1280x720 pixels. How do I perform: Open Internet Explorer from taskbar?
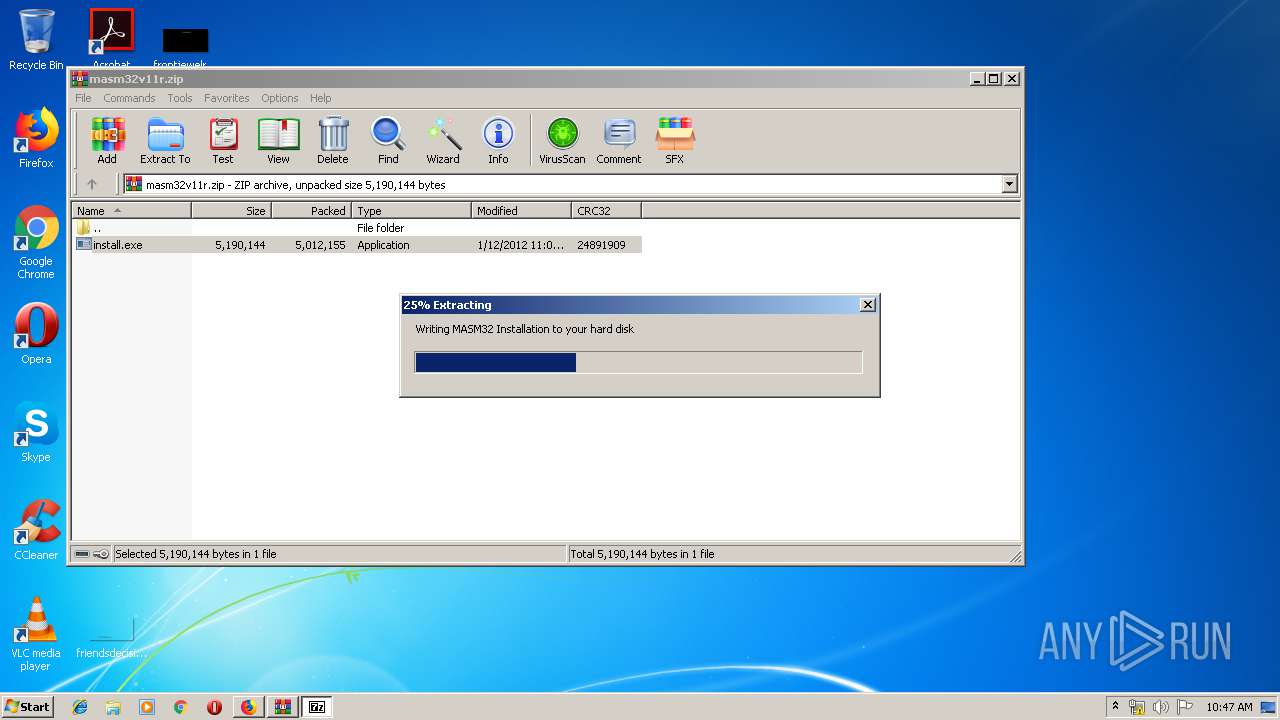click(x=80, y=707)
